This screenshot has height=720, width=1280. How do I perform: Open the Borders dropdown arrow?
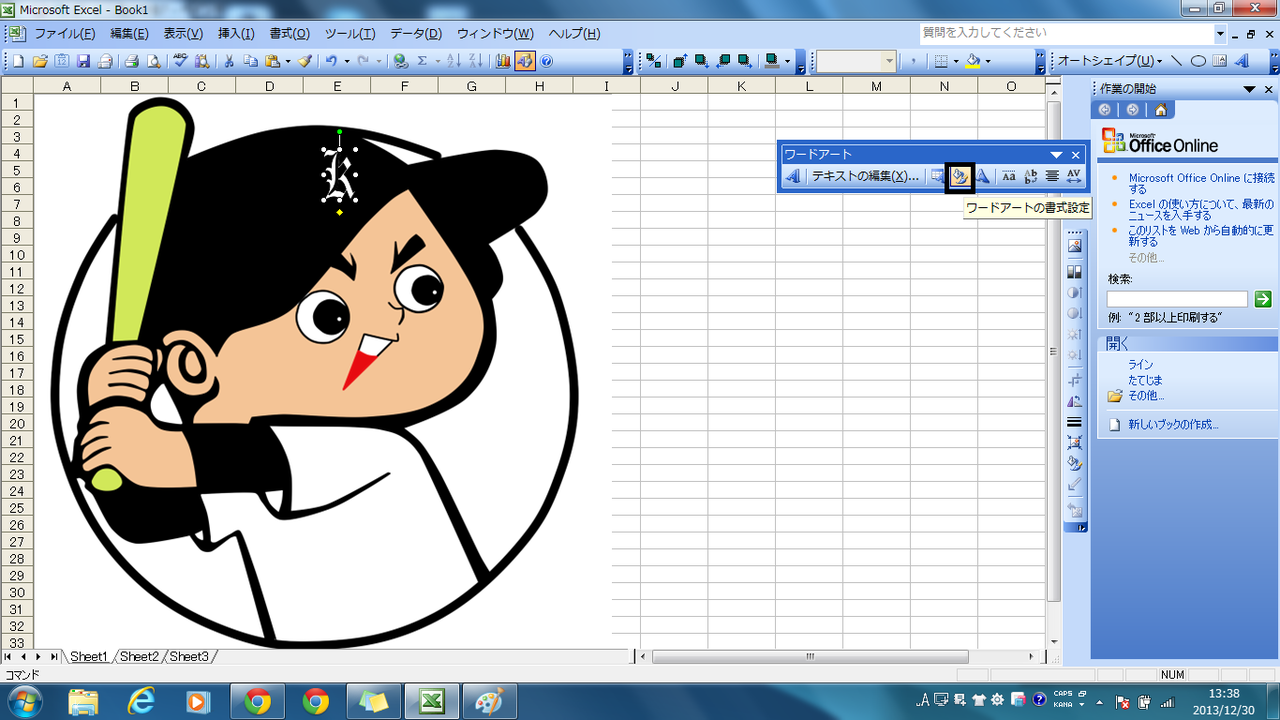(x=956, y=61)
